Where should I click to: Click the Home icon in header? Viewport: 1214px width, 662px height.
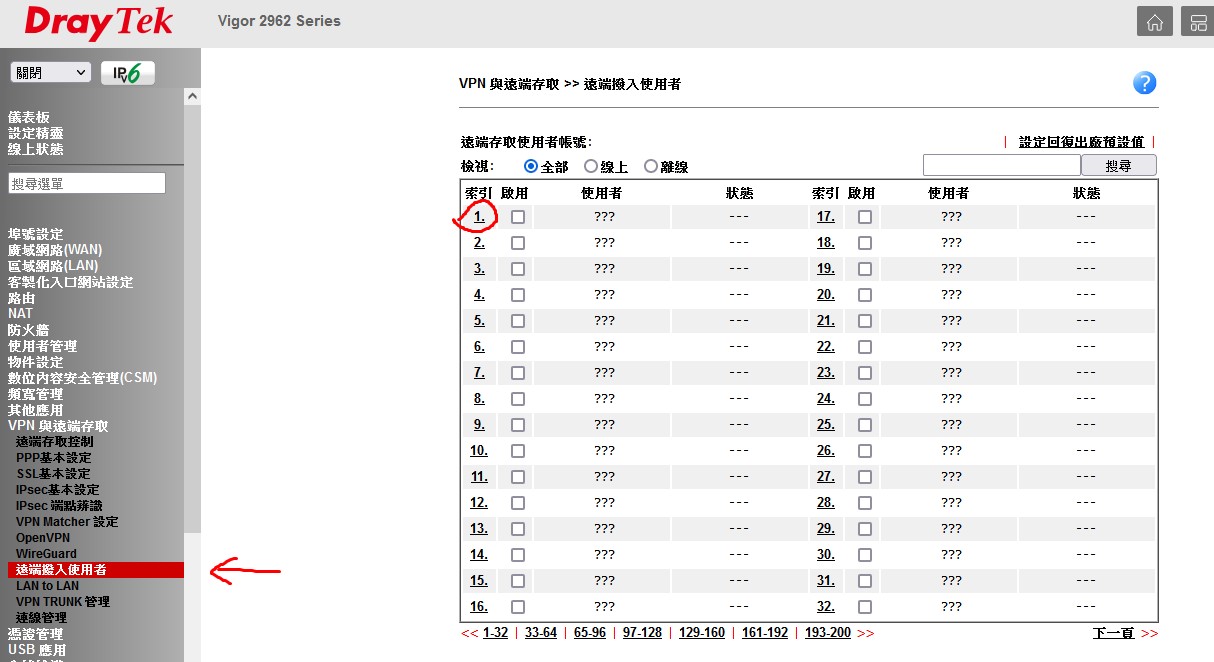click(1154, 22)
